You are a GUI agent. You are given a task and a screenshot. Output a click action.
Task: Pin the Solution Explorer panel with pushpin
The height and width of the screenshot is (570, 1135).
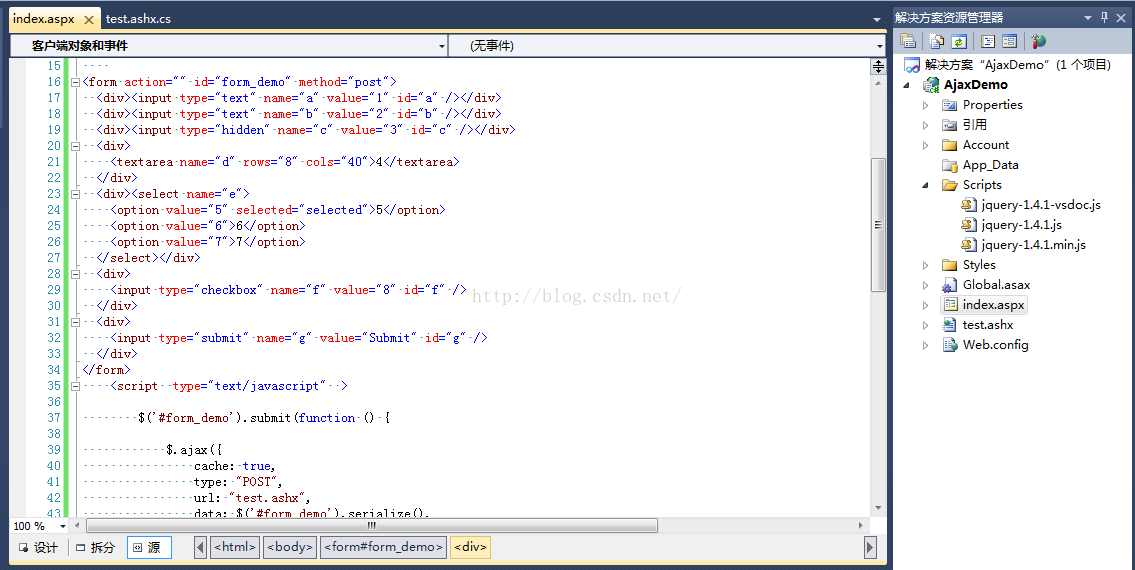pyautogui.click(x=1105, y=17)
